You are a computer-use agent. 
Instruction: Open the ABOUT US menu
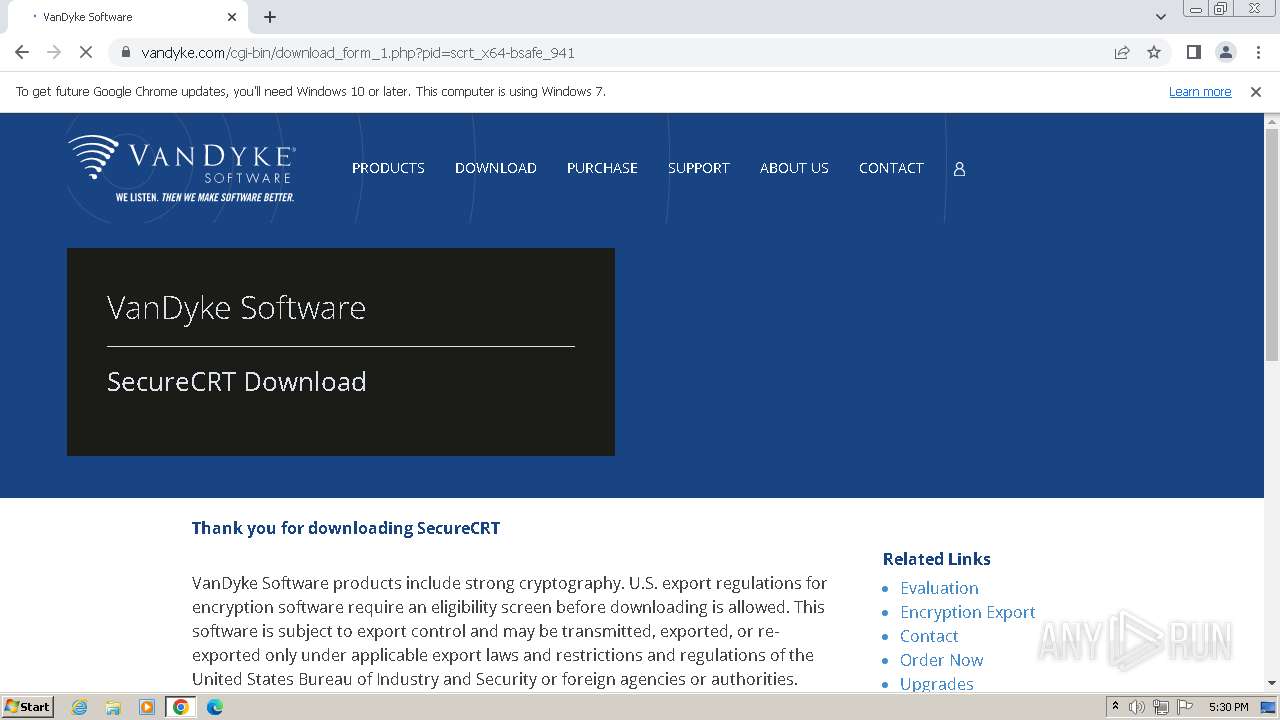[794, 168]
